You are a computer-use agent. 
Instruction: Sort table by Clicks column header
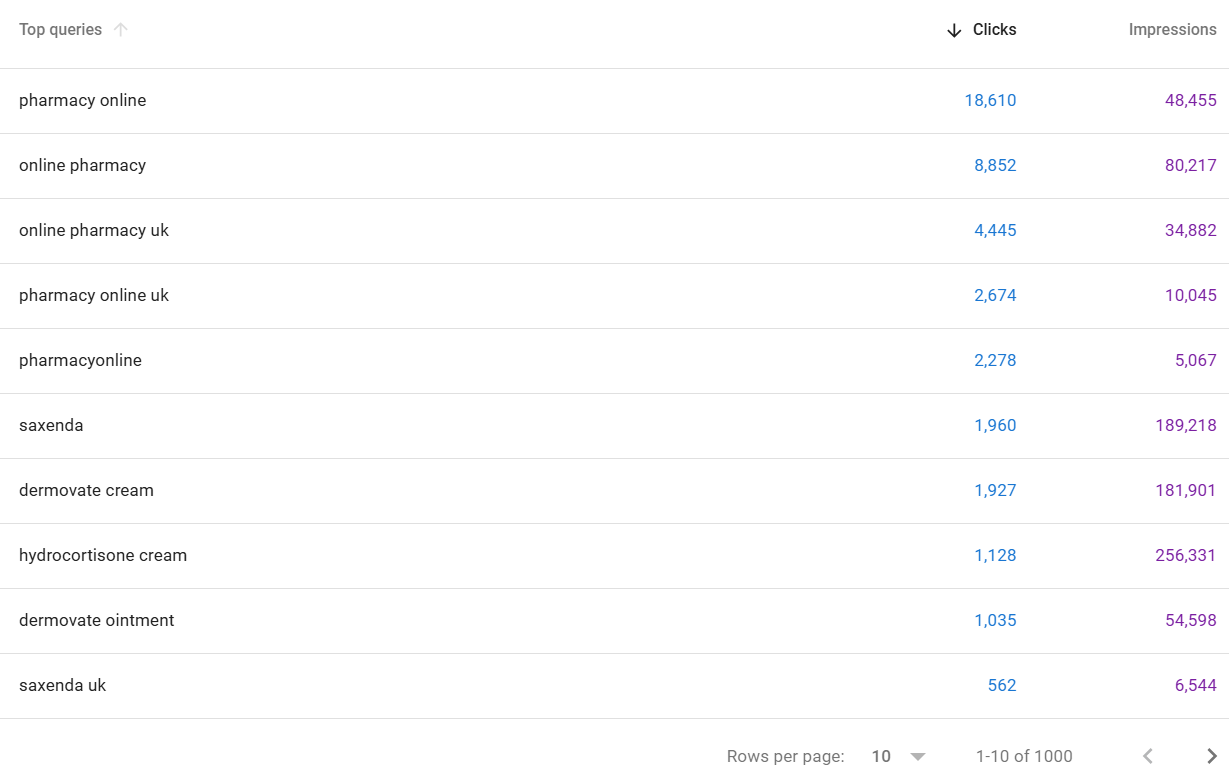coord(994,30)
